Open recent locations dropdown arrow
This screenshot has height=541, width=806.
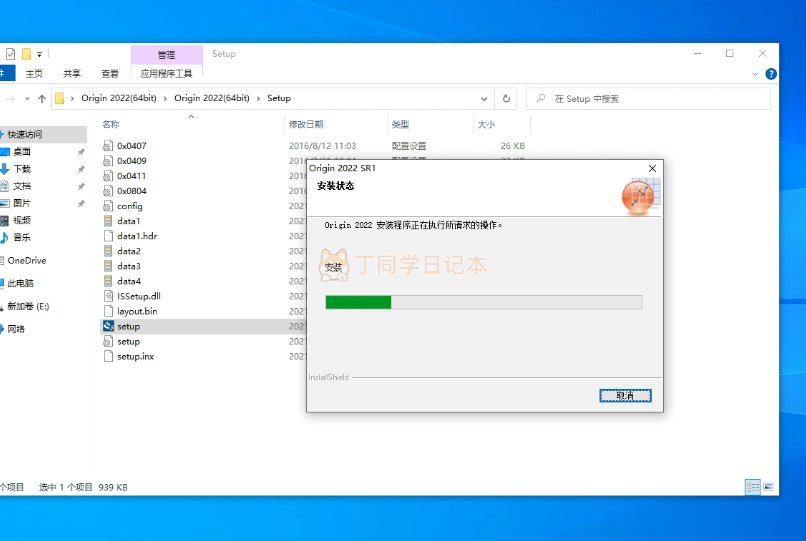27,99
